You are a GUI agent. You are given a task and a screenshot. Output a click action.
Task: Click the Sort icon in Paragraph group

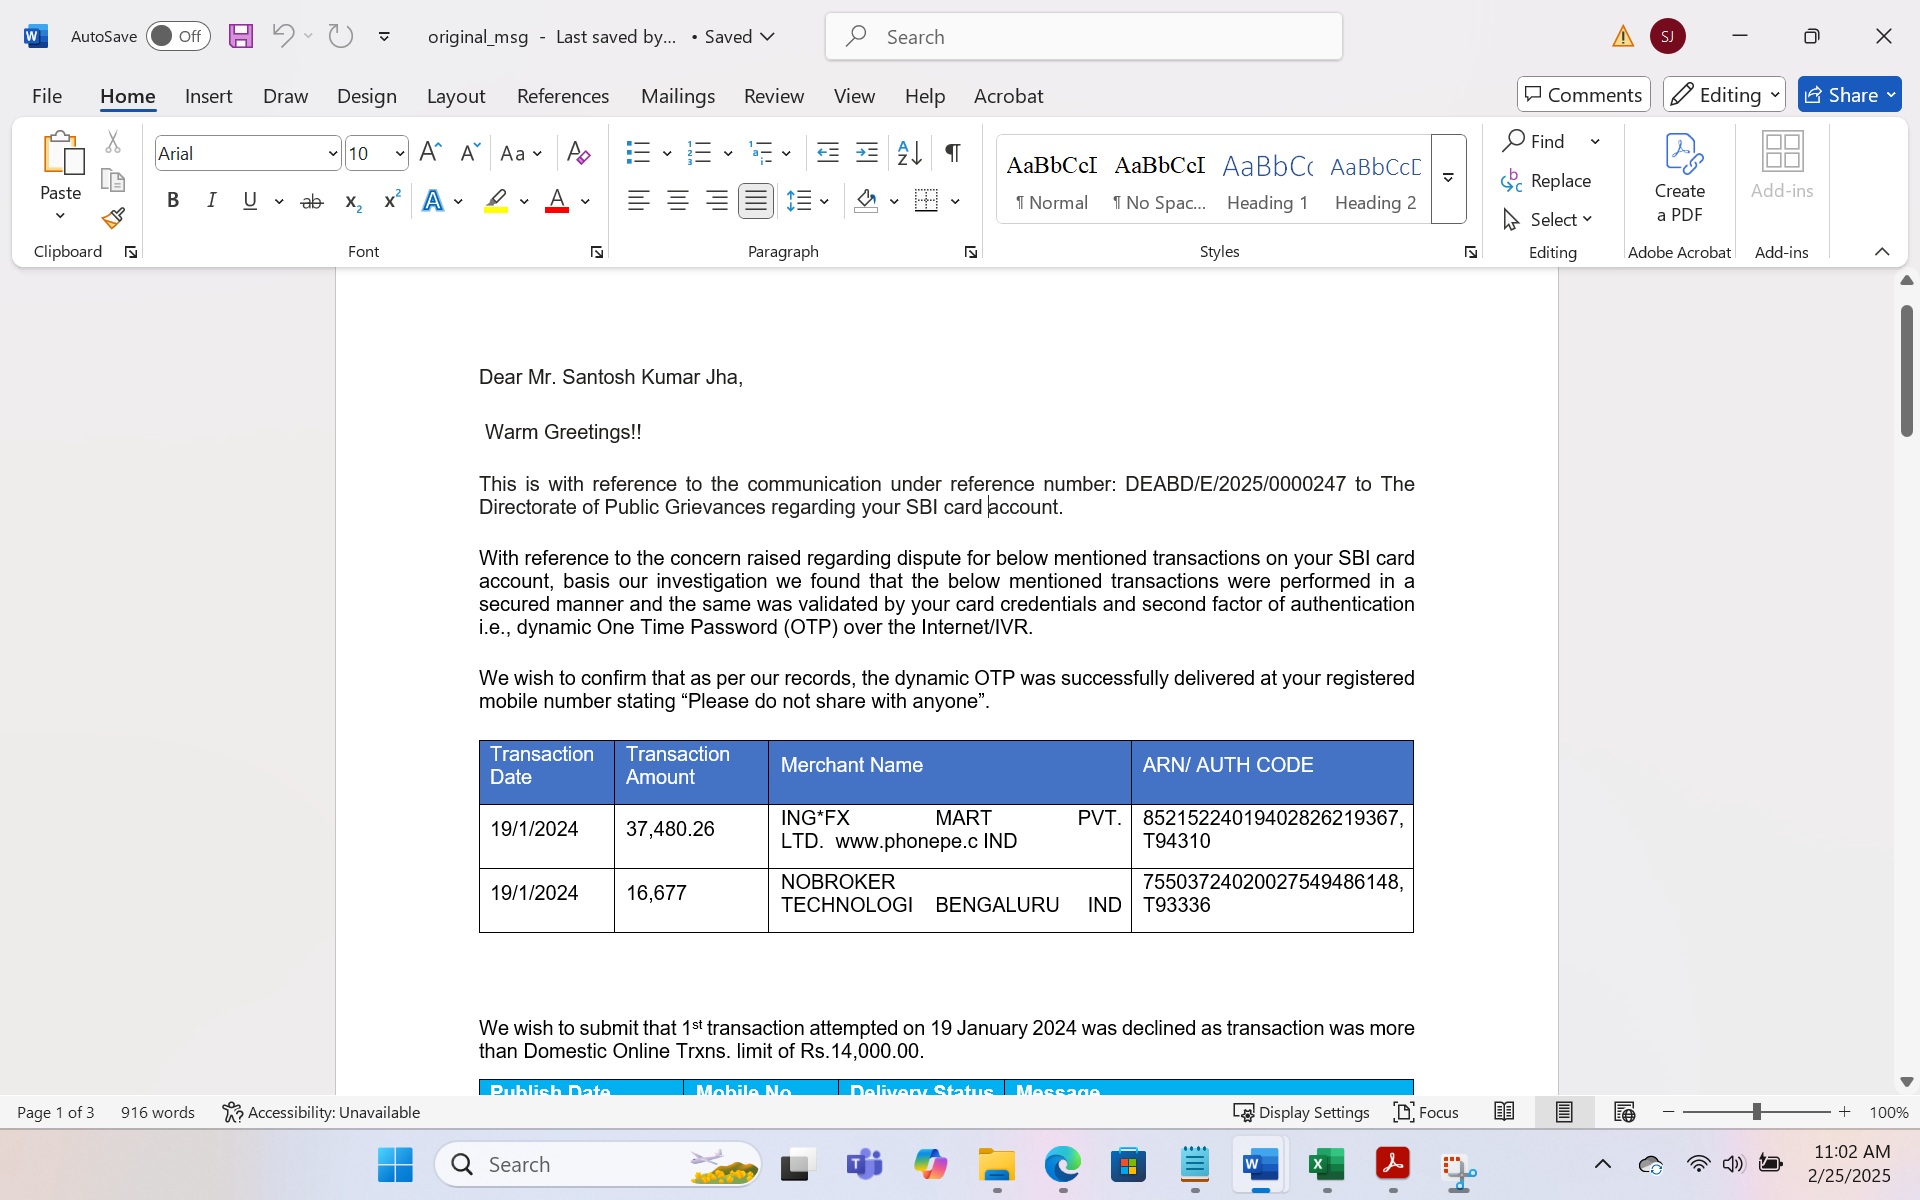(910, 153)
